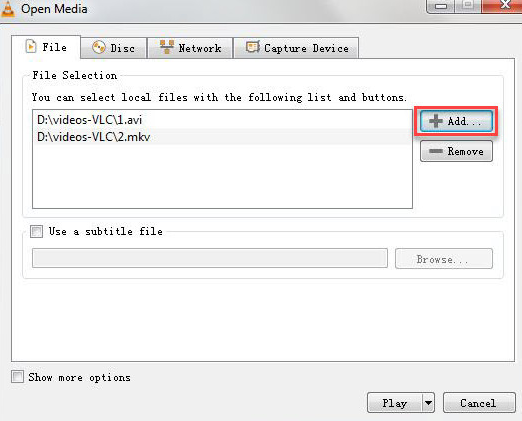Click the Play button
The height and width of the screenshot is (421, 522).
395,403
